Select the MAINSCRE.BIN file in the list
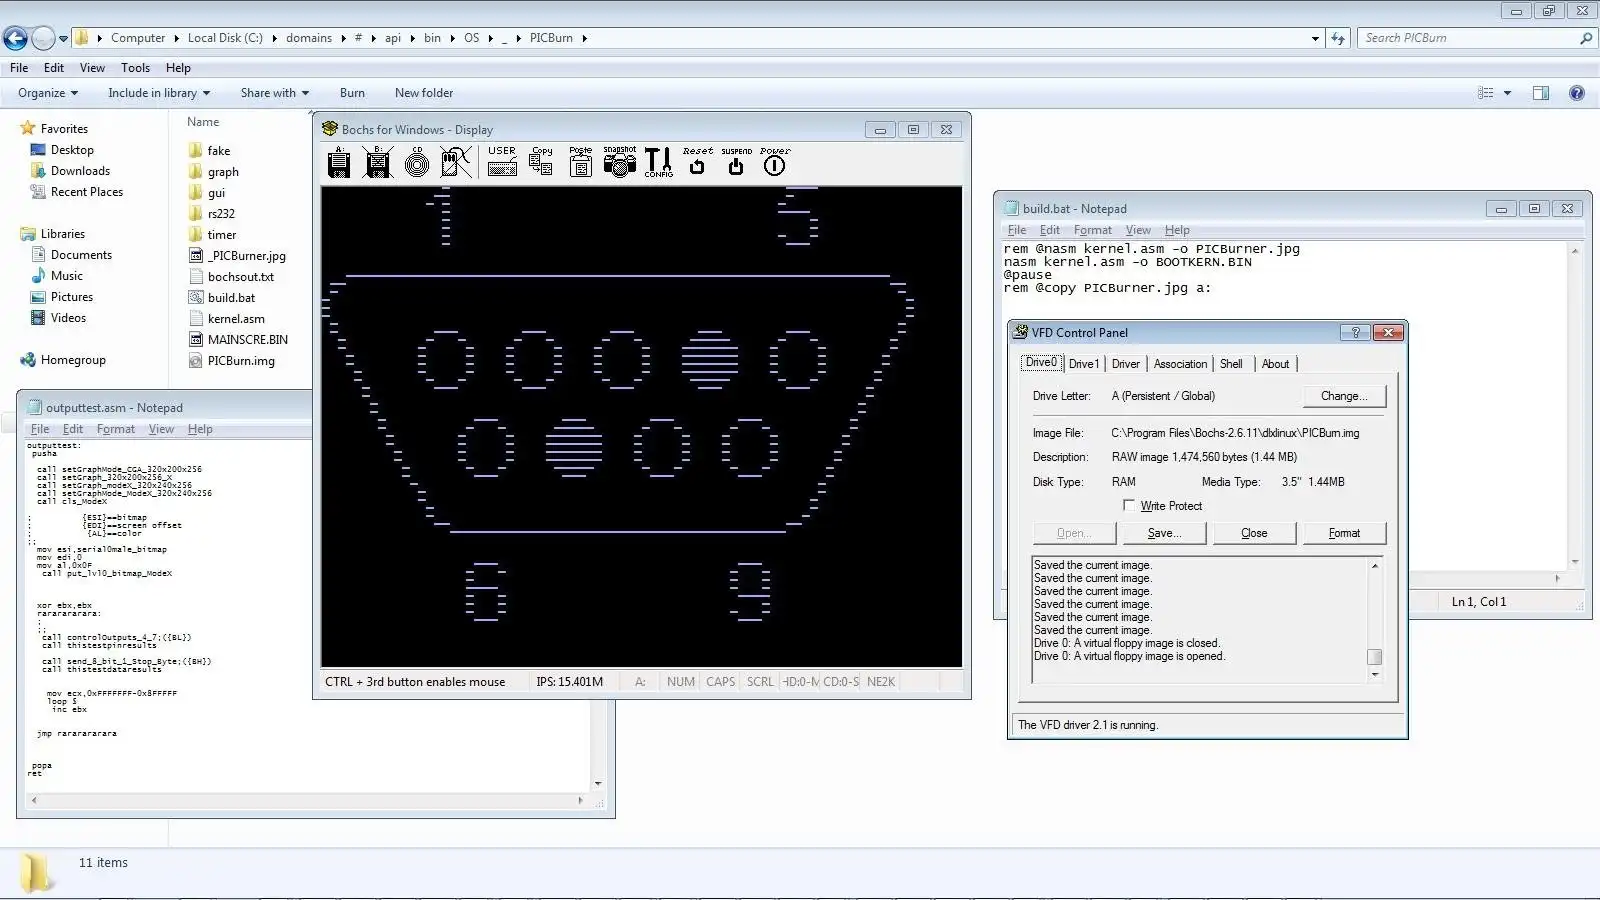The height and width of the screenshot is (900, 1600). (x=247, y=340)
